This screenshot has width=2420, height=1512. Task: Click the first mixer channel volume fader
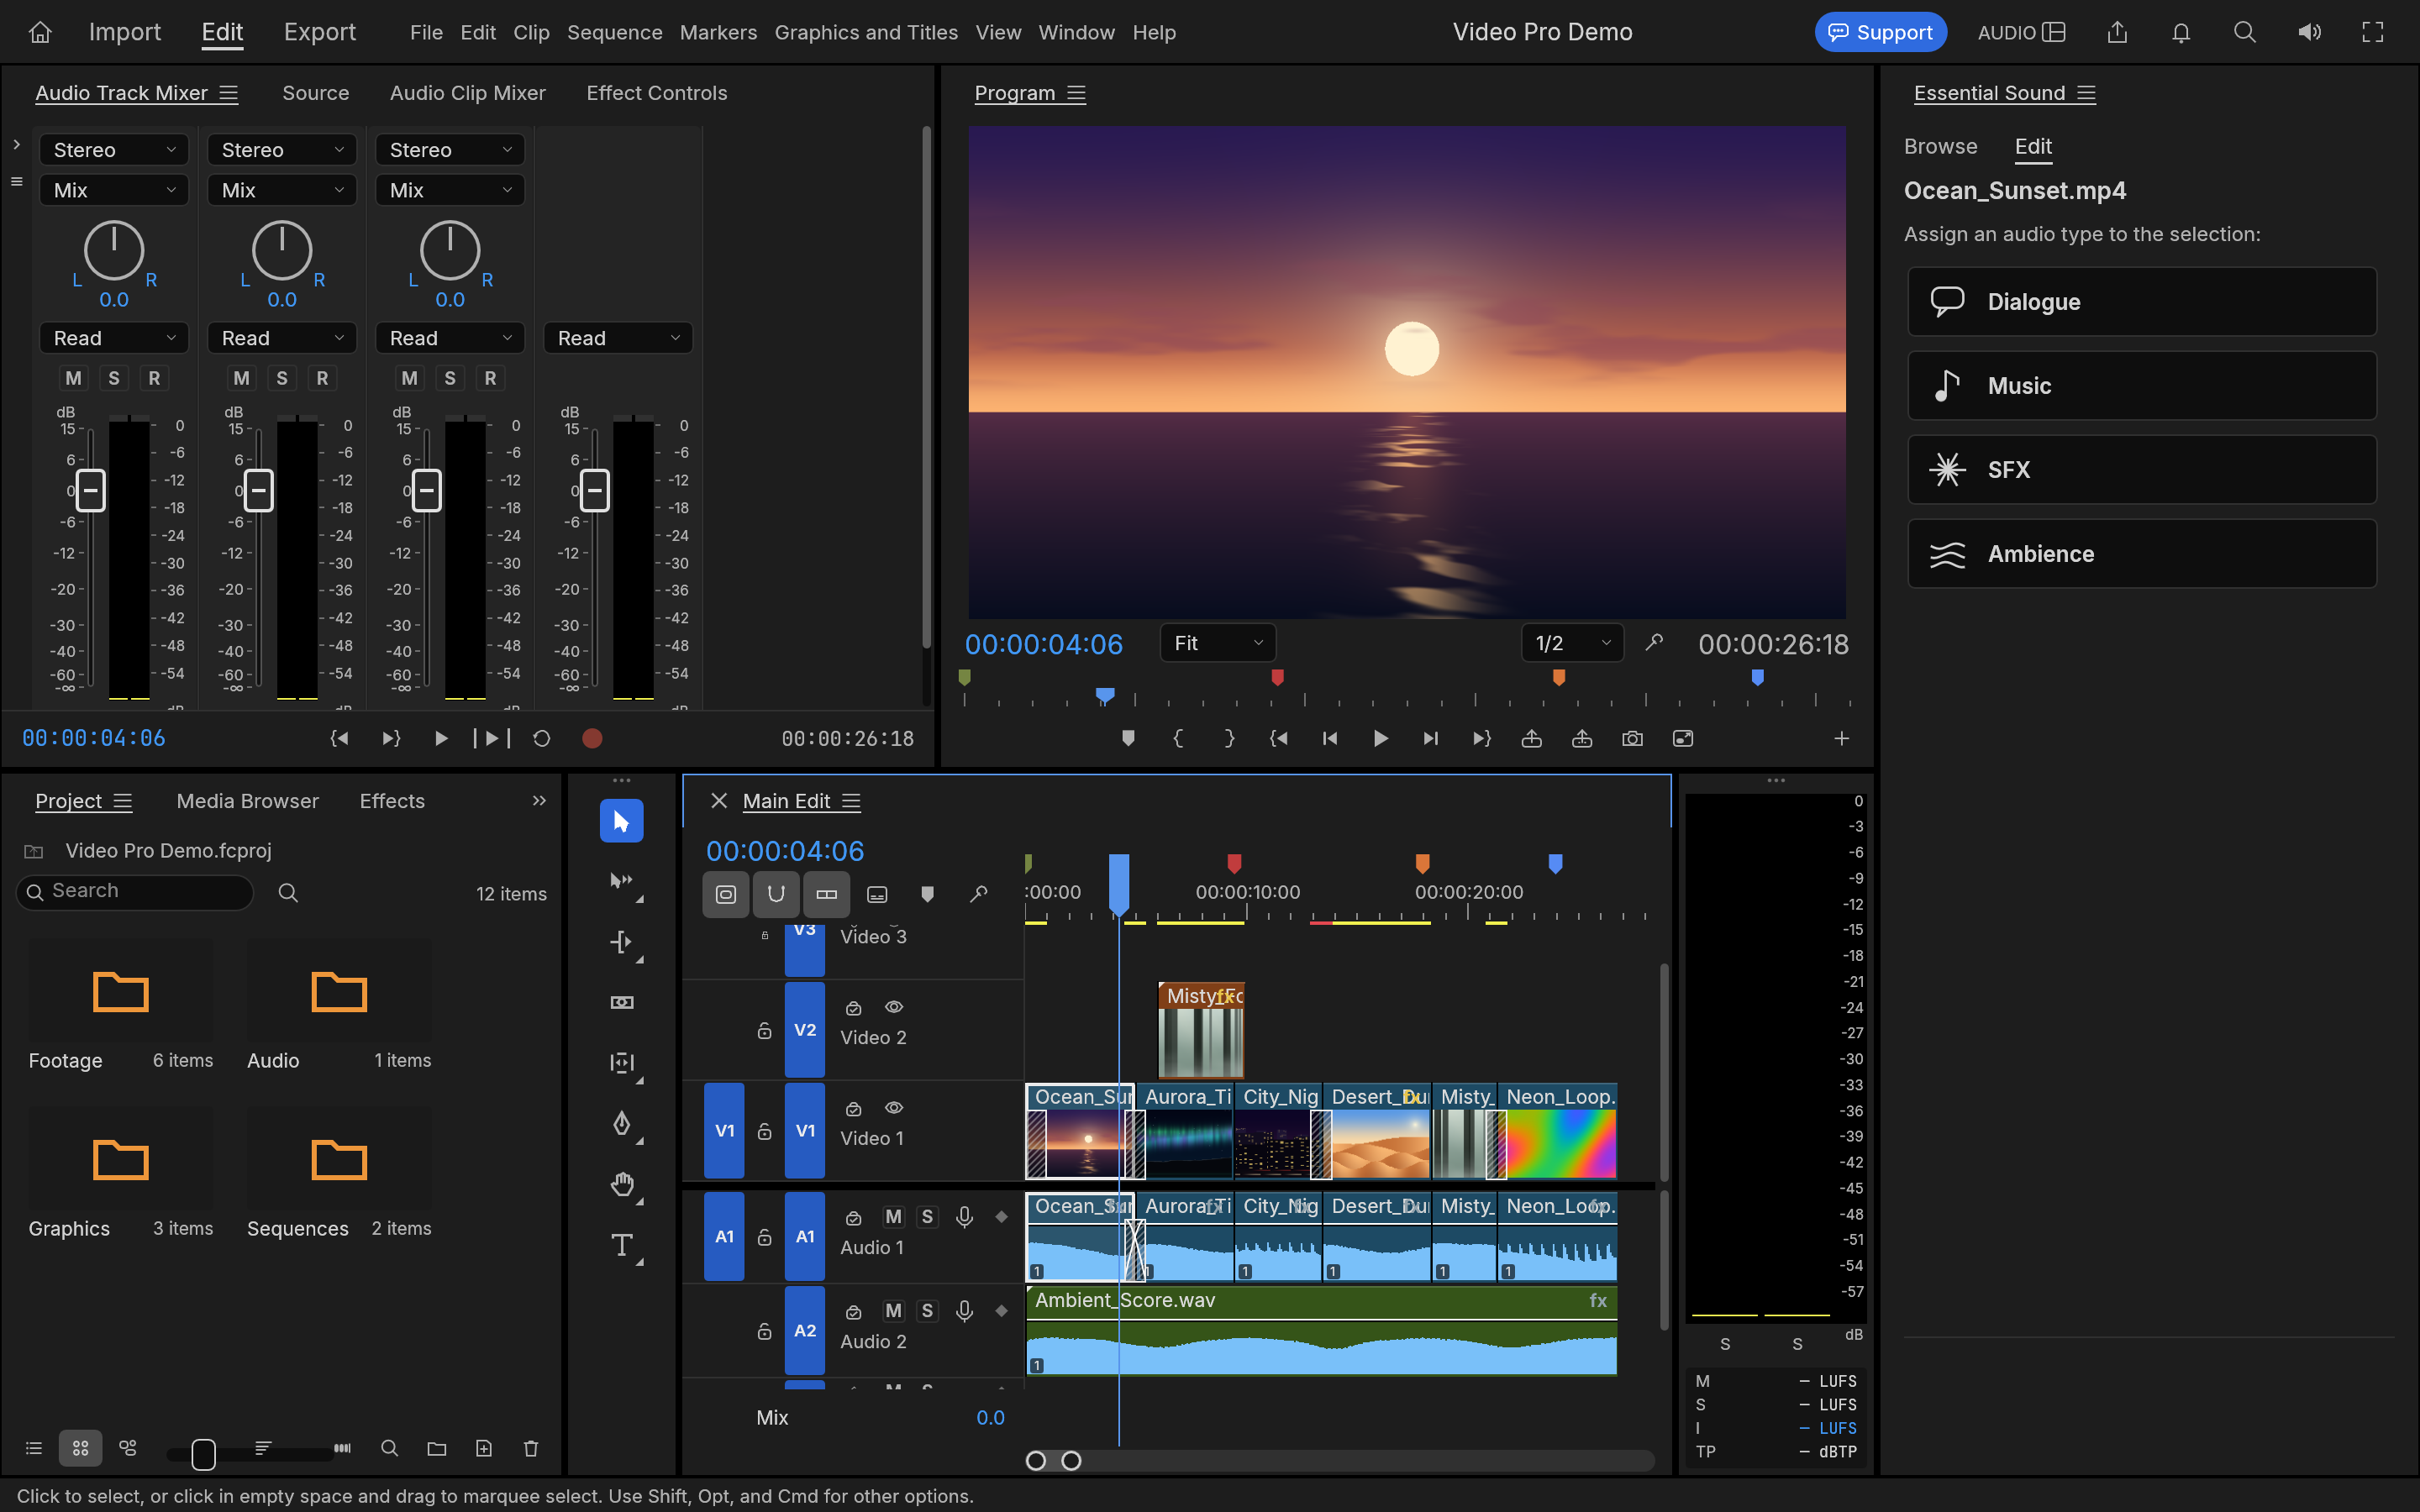pos(91,490)
